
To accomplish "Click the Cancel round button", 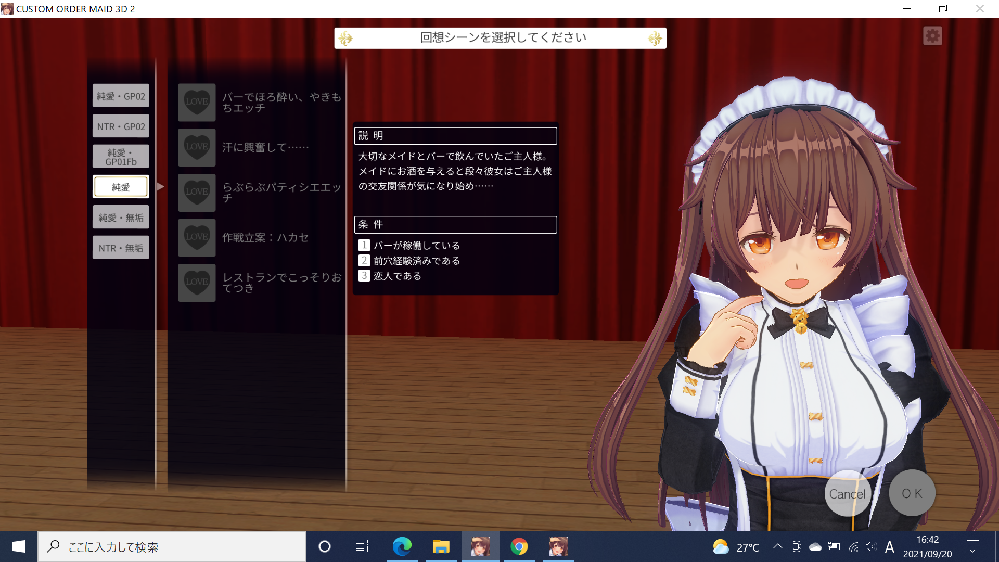I will click(847, 493).
